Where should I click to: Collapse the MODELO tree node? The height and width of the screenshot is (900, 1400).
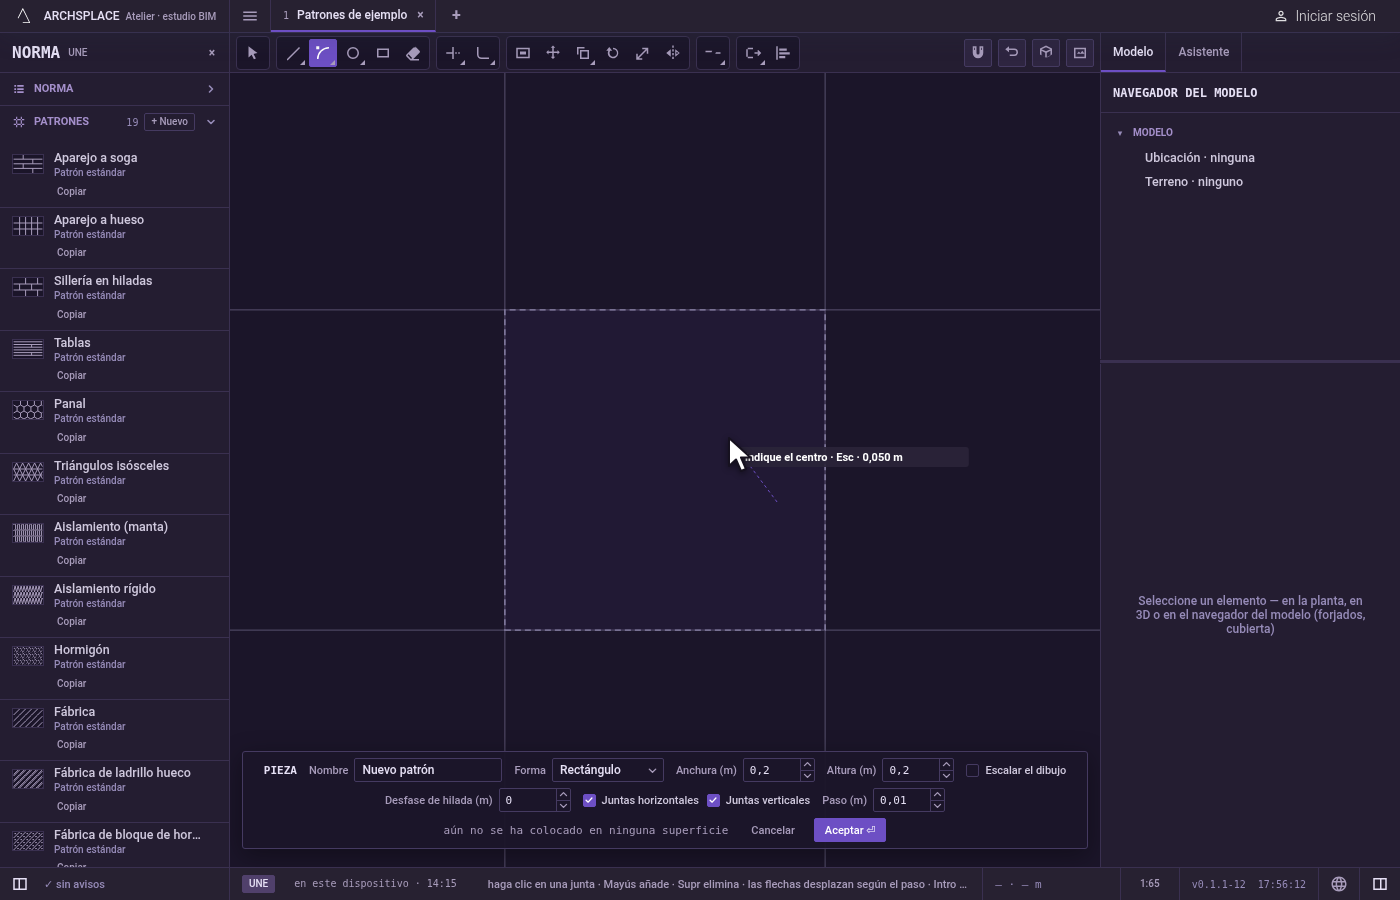(1120, 133)
